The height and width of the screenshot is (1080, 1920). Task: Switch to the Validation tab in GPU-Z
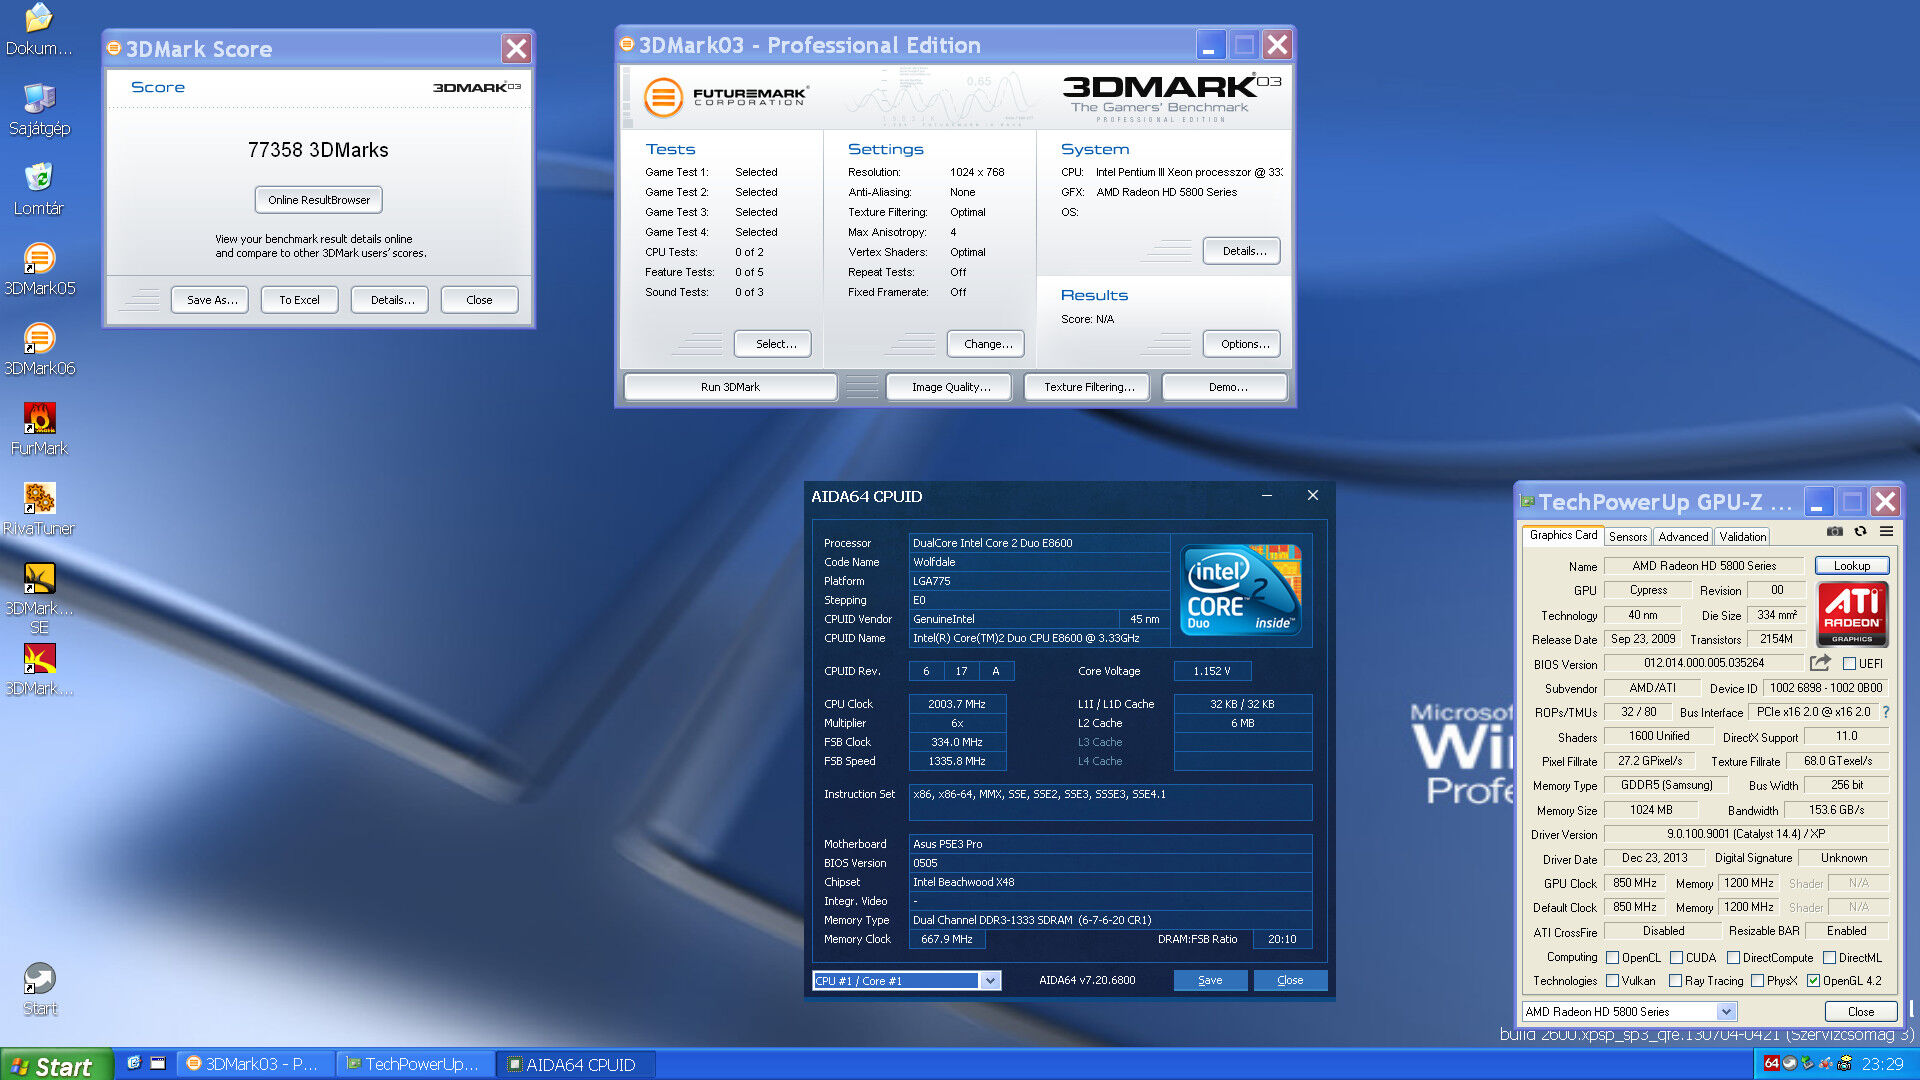tap(1742, 537)
